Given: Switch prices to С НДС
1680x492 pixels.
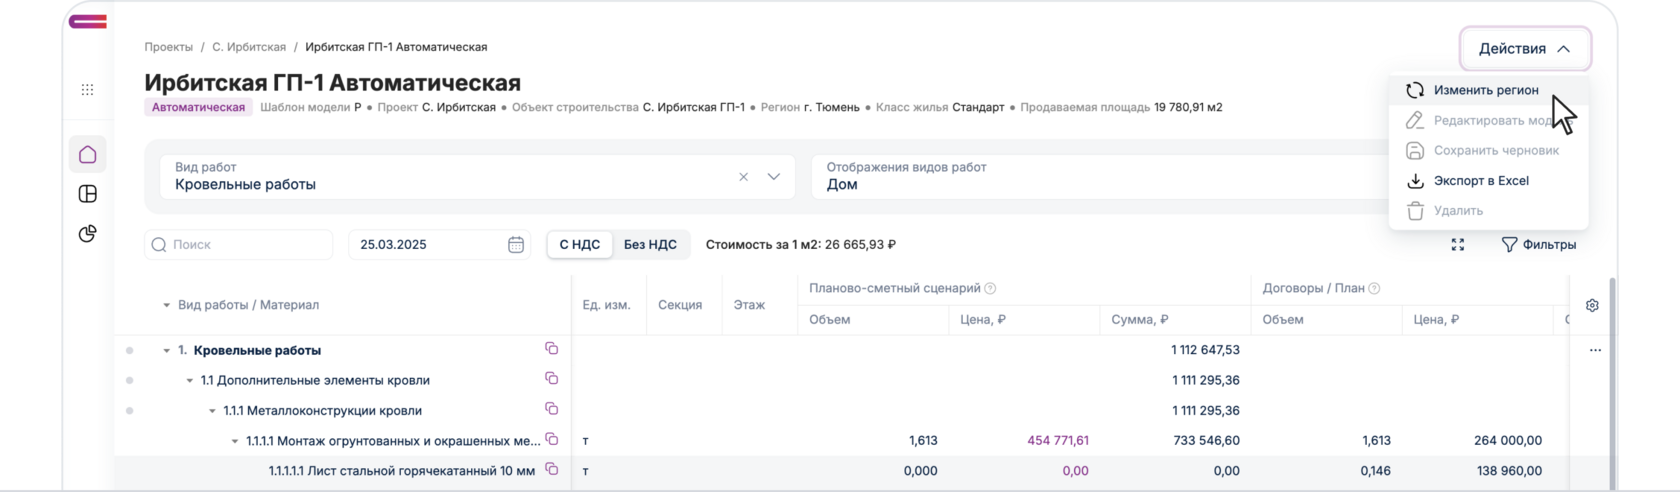Looking at the screenshot, I should (580, 244).
